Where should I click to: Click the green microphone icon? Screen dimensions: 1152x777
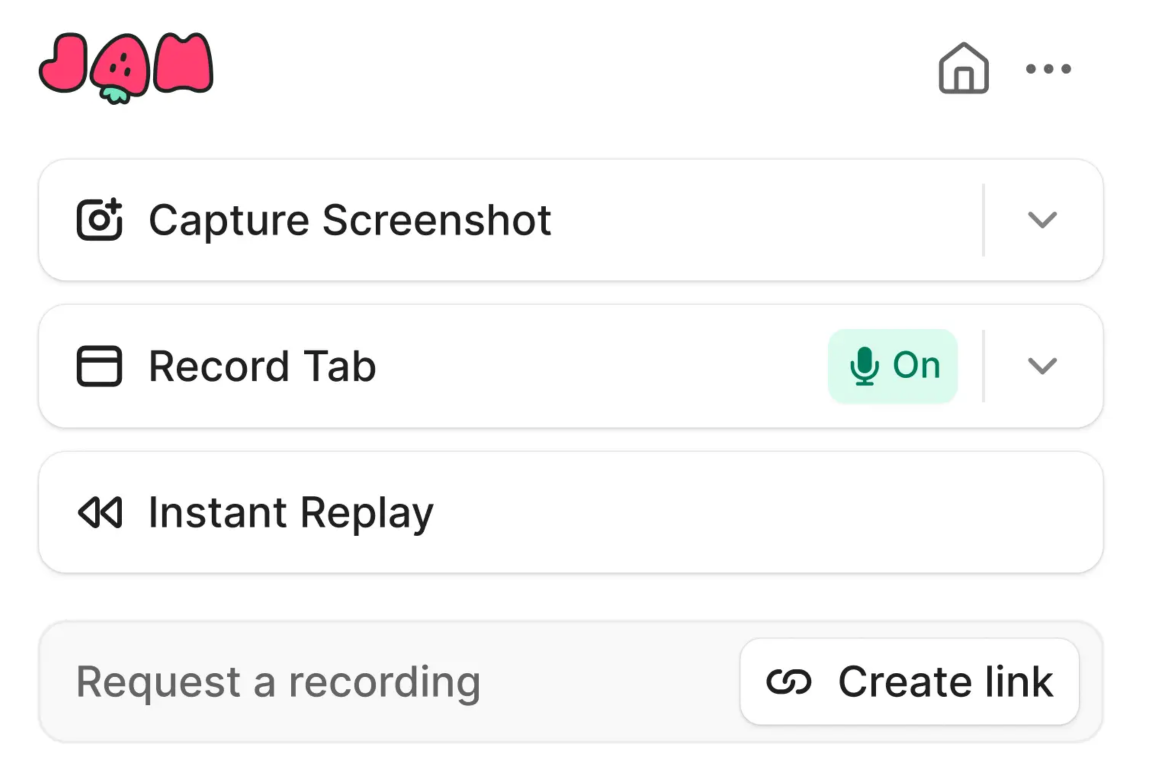click(x=864, y=366)
